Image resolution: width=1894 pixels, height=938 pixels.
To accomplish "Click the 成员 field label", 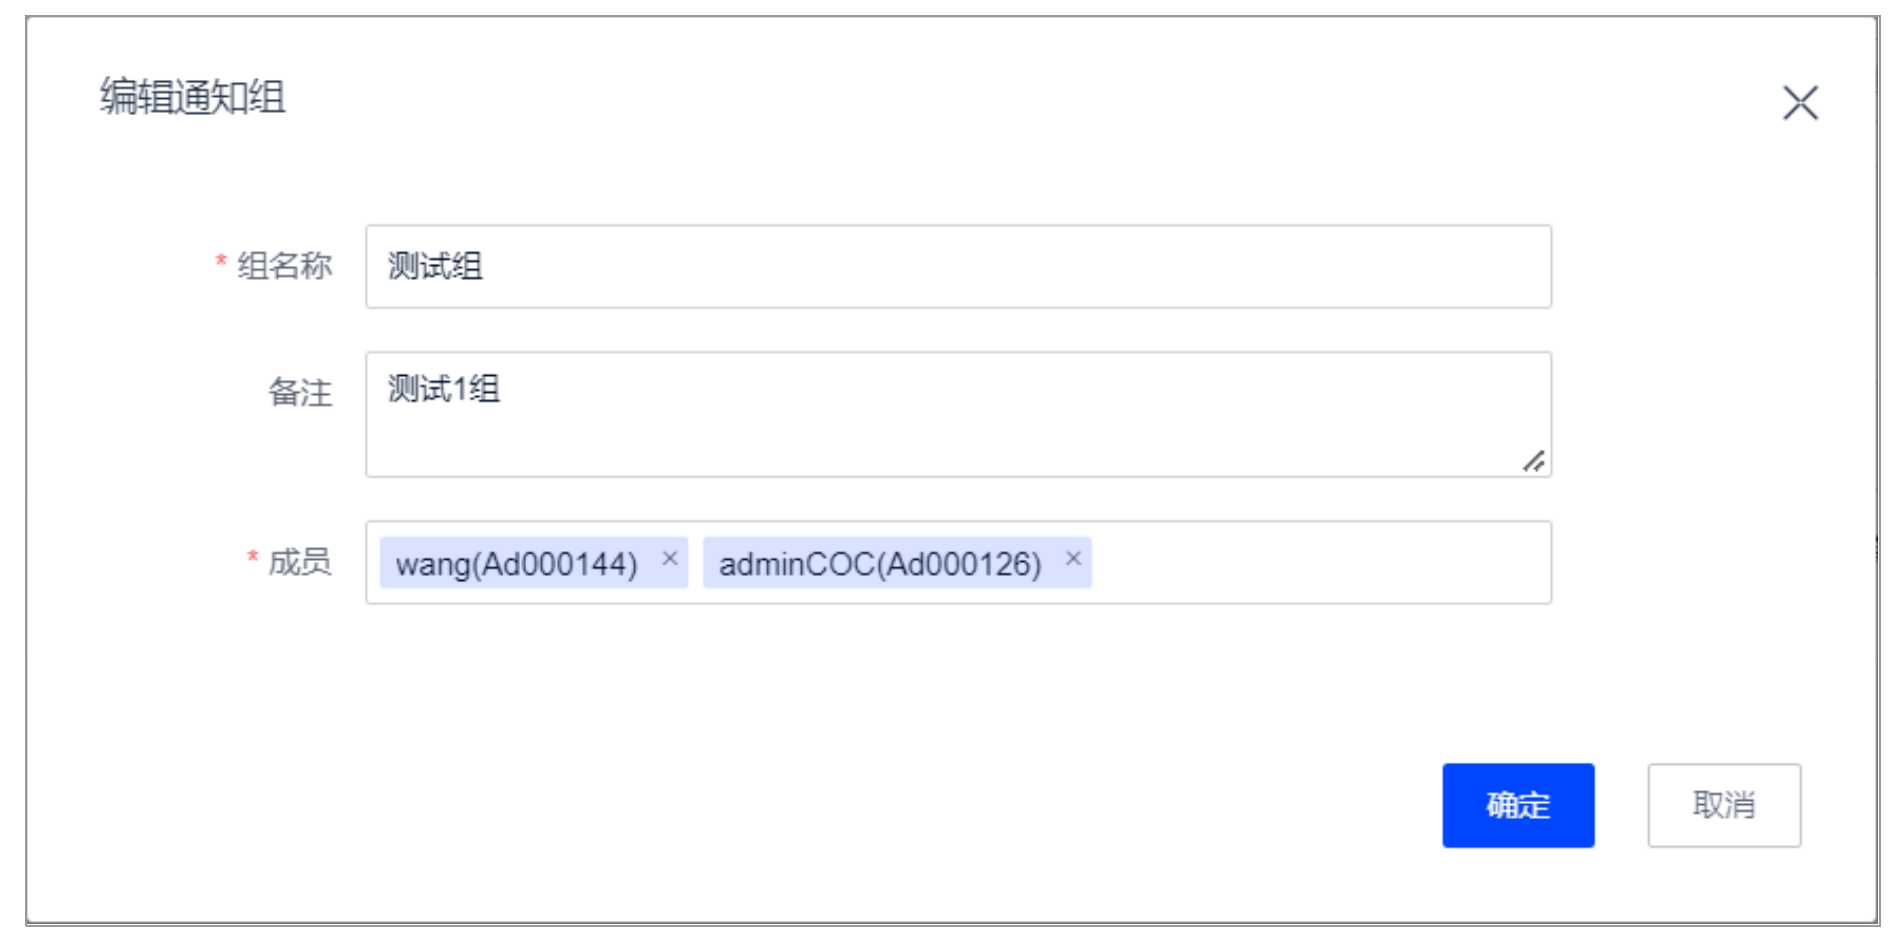I will [x=300, y=562].
